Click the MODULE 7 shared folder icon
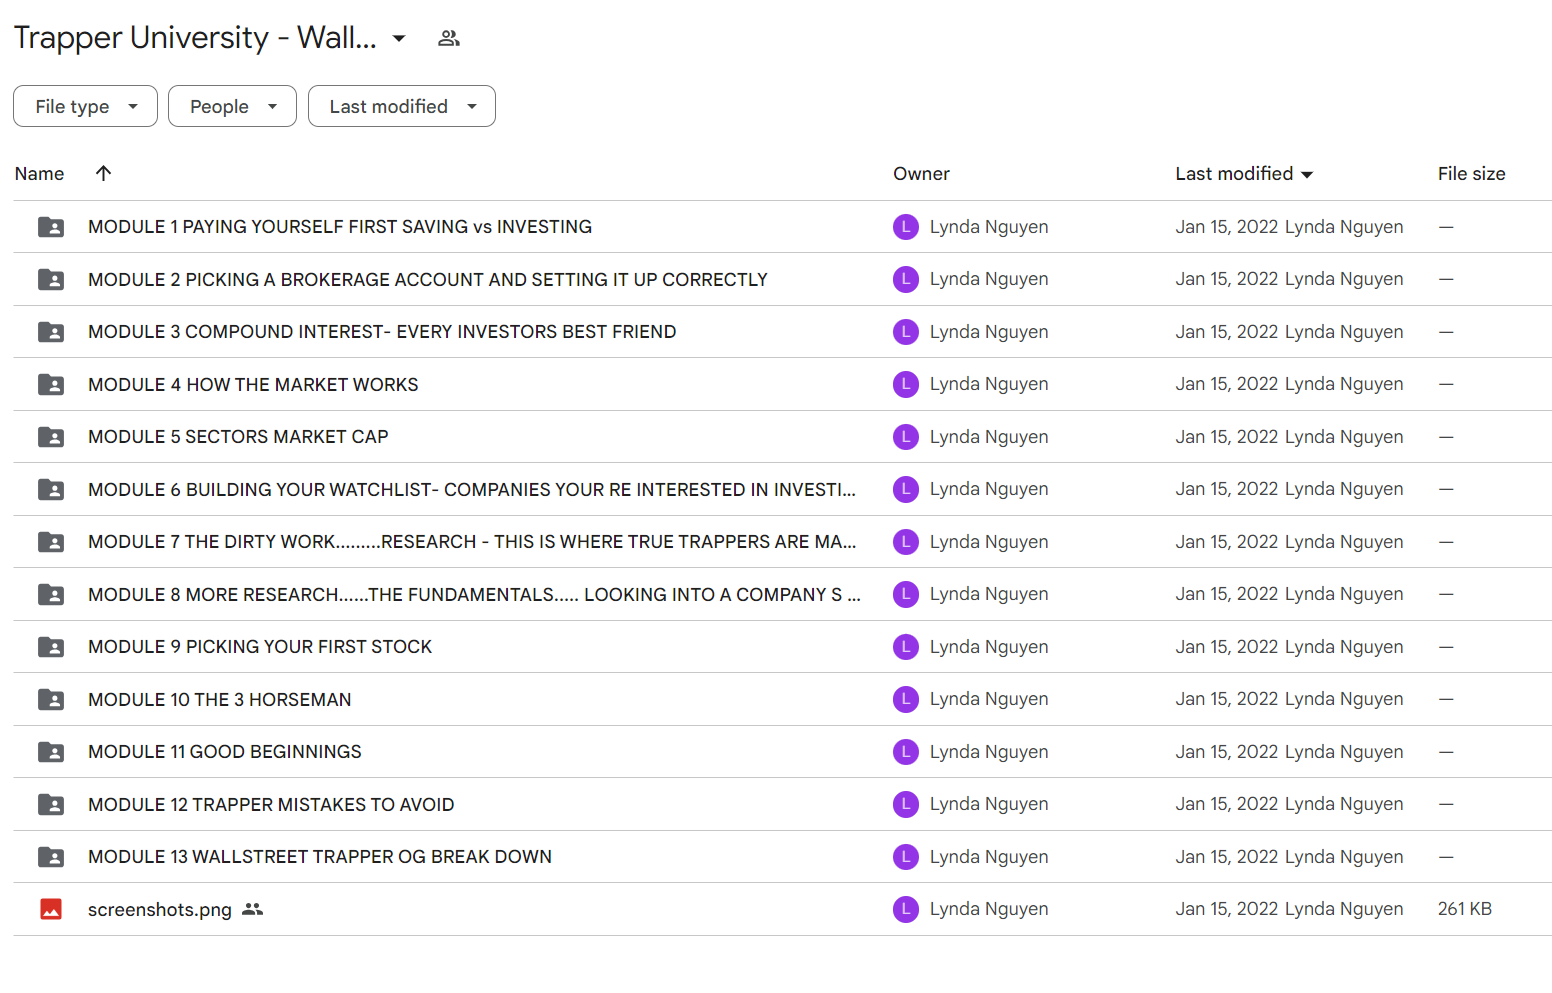1552x993 pixels. (51, 542)
